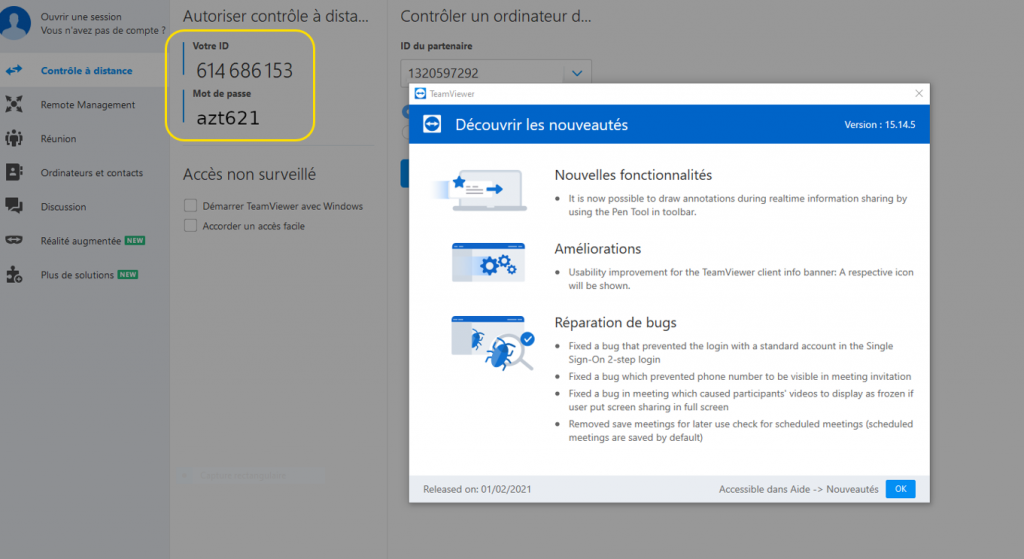1024x559 pixels.
Task: Open 'Ouvrir une session' sign-in link
Action: click(x=81, y=17)
